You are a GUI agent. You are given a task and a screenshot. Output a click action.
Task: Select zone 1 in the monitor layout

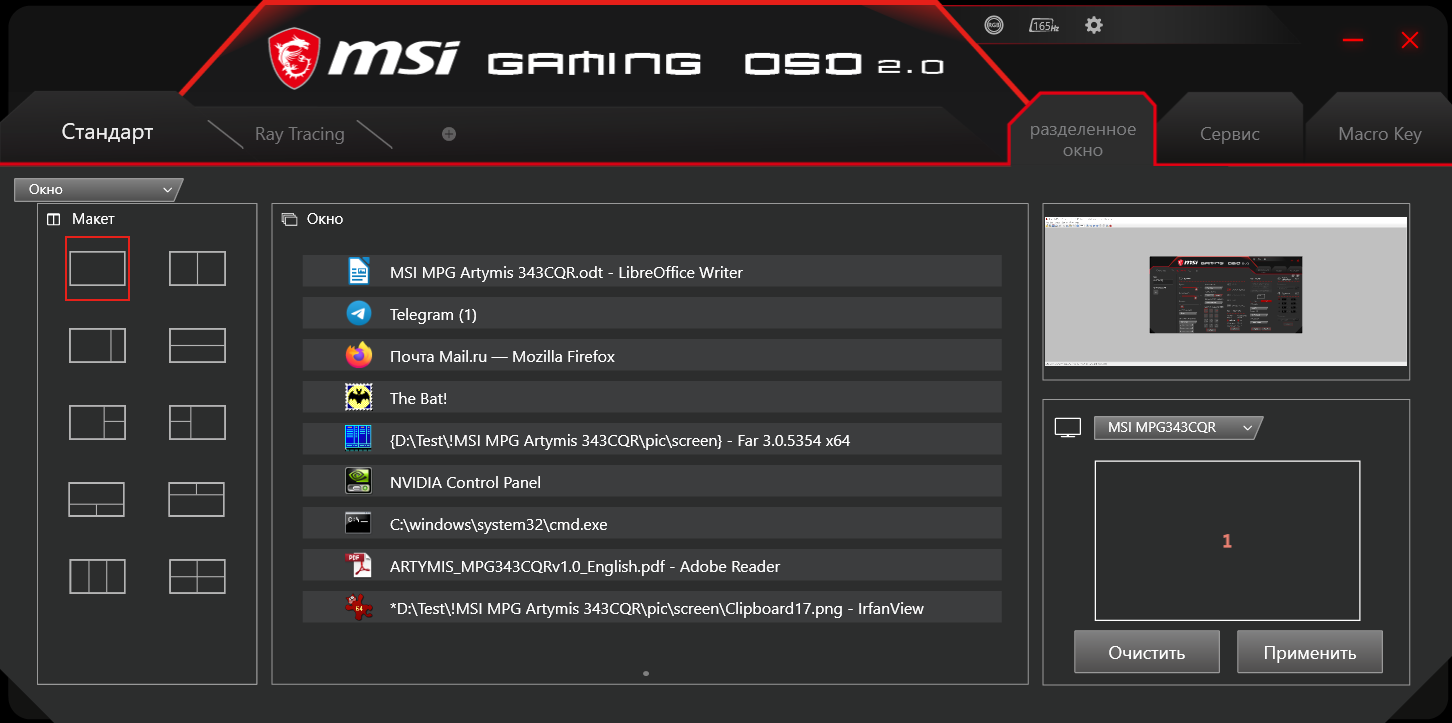pyautogui.click(x=1227, y=541)
